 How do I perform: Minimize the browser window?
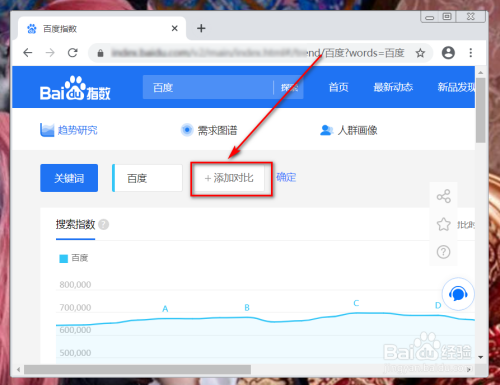(430, 17)
